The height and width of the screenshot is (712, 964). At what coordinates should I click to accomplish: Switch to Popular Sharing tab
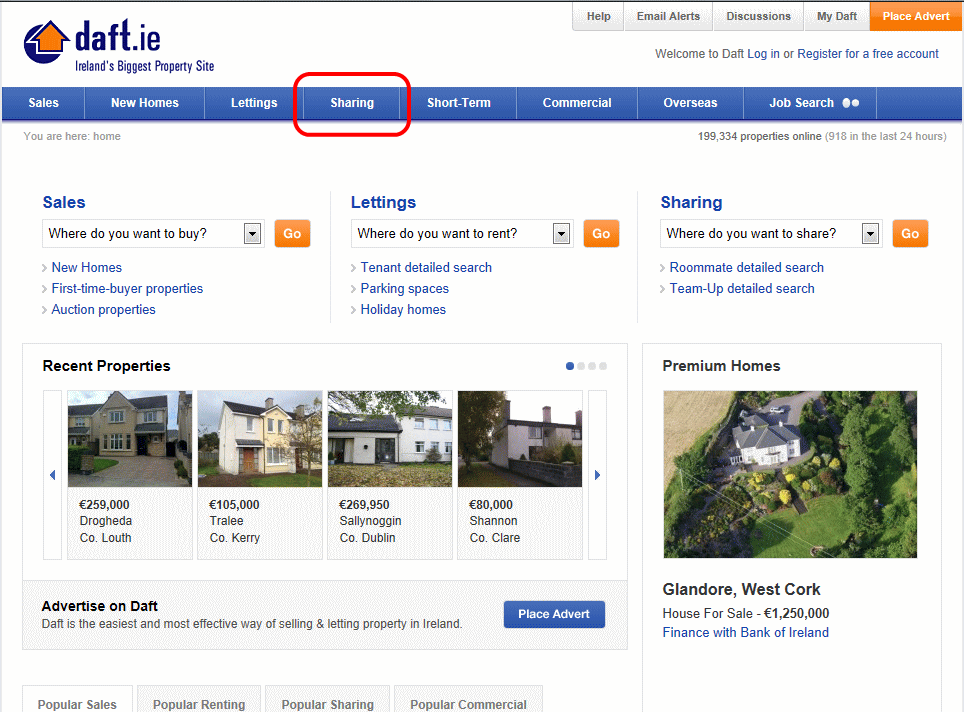pyautogui.click(x=328, y=700)
